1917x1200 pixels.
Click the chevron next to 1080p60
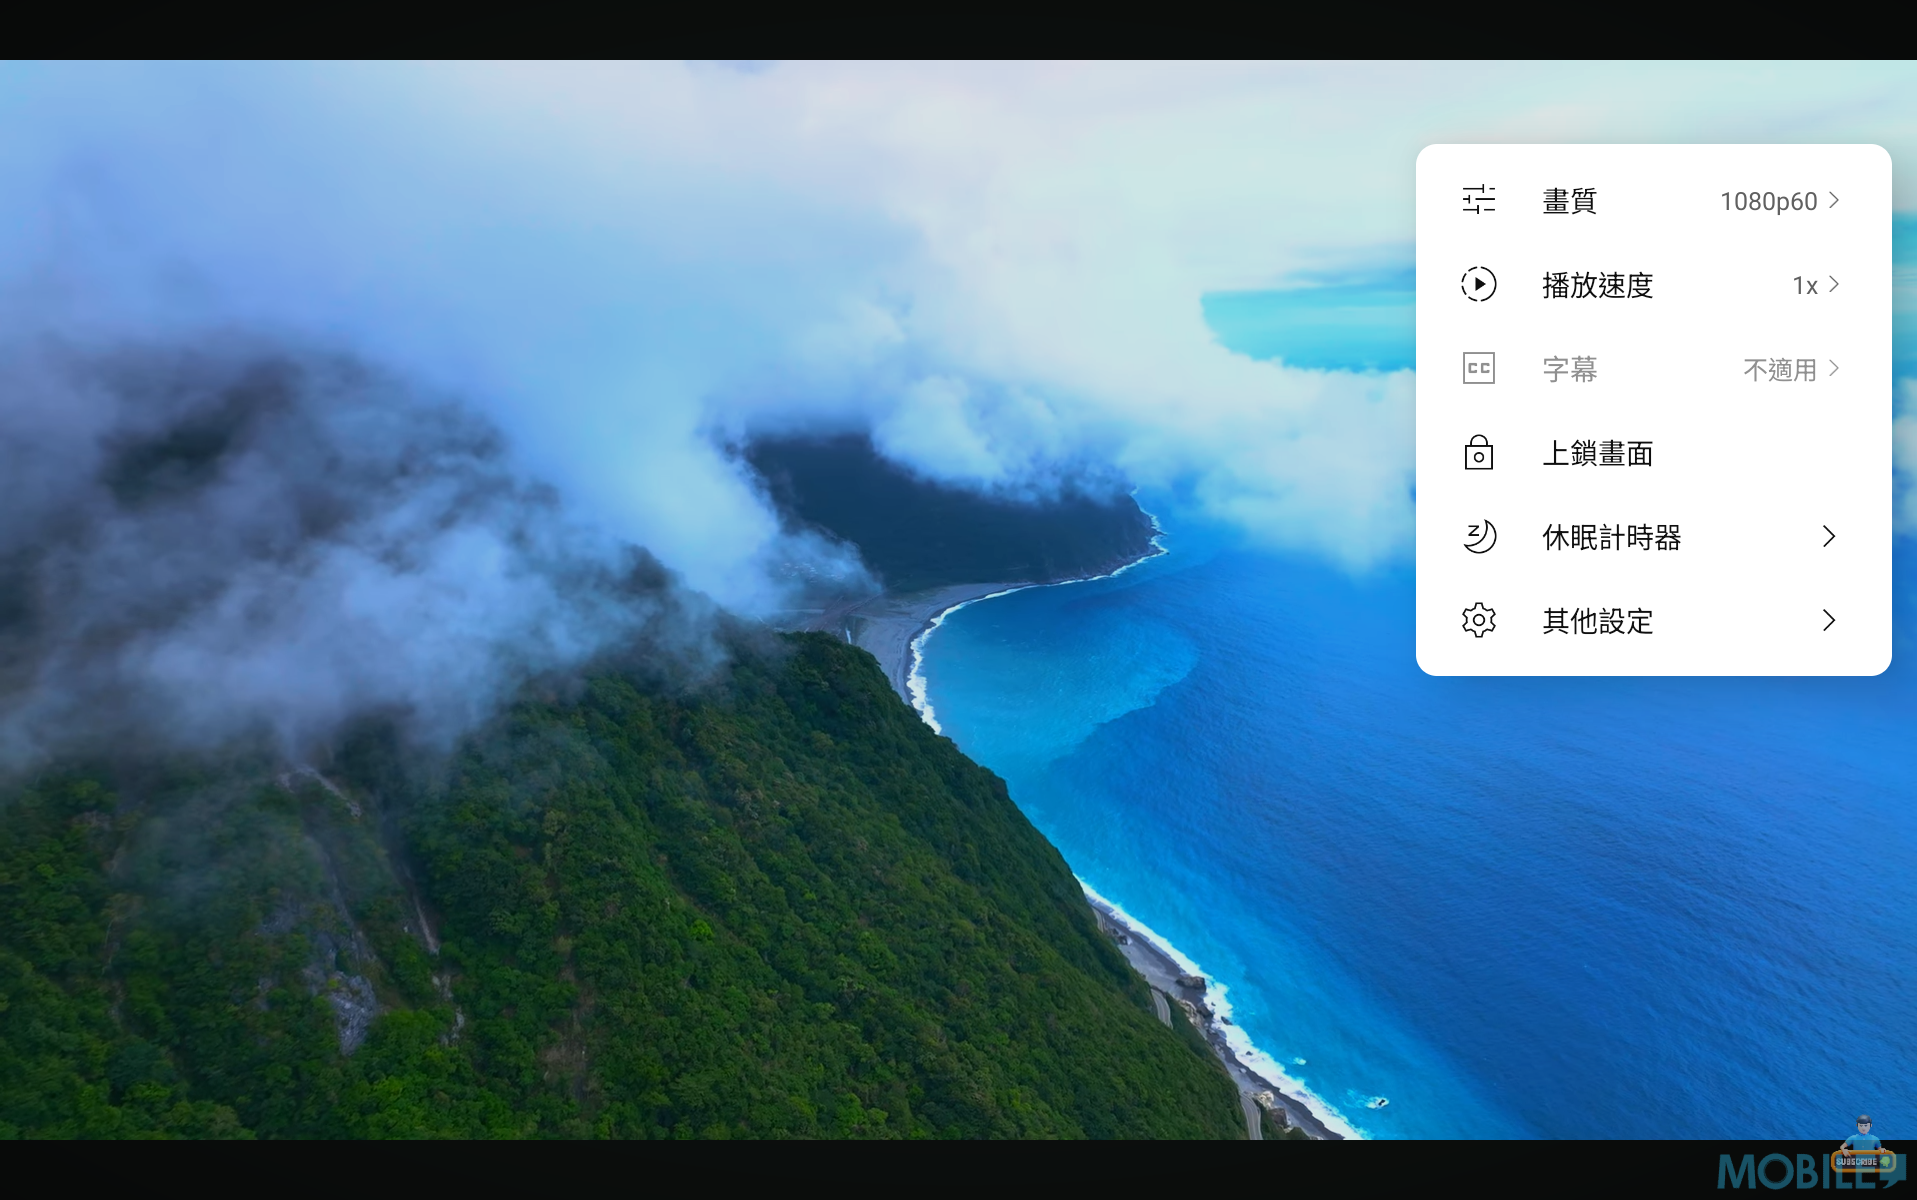1834,200
